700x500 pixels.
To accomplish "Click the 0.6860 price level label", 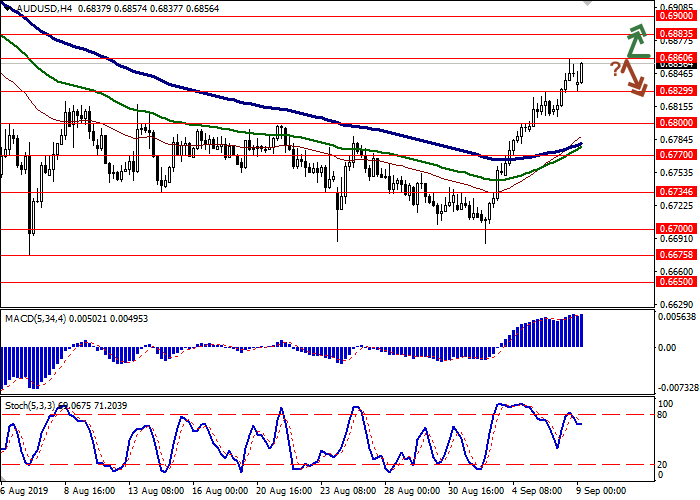I will point(675,58).
